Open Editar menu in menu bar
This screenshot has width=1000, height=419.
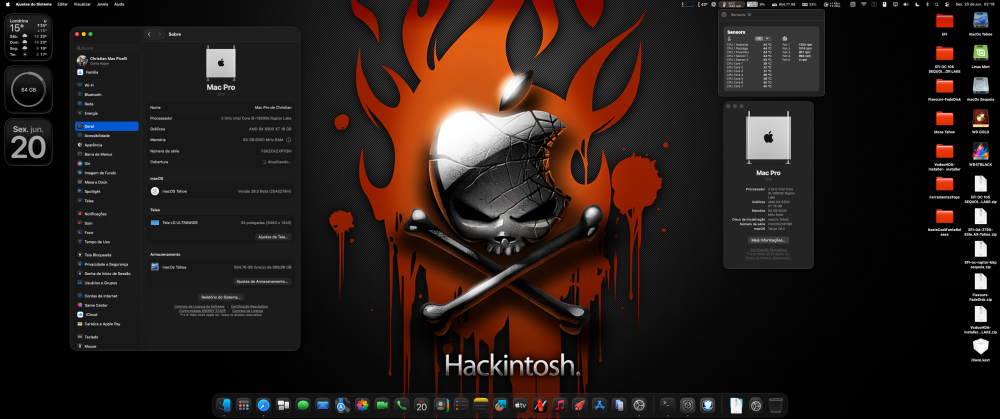tap(62, 4)
